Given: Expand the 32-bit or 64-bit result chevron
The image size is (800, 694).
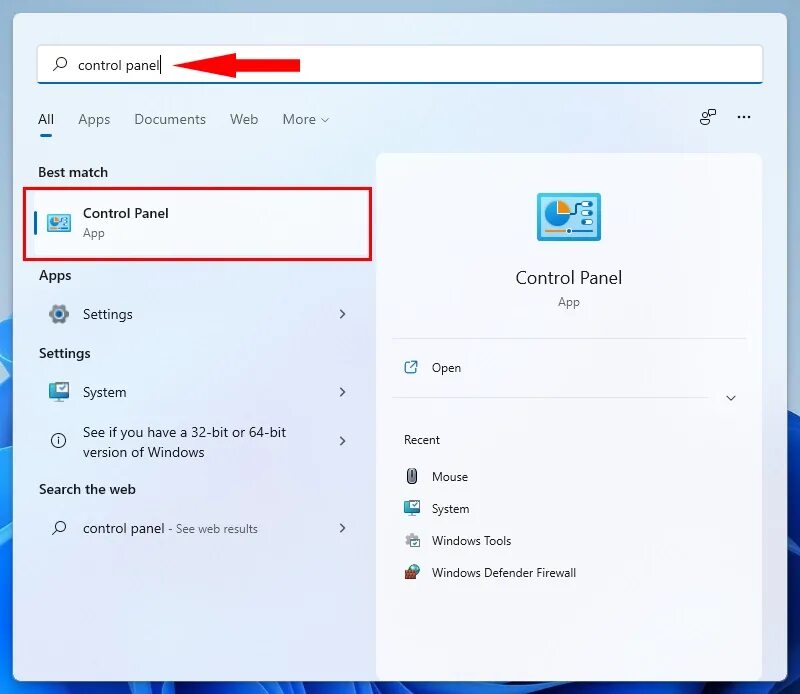Looking at the screenshot, I should (342, 441).
